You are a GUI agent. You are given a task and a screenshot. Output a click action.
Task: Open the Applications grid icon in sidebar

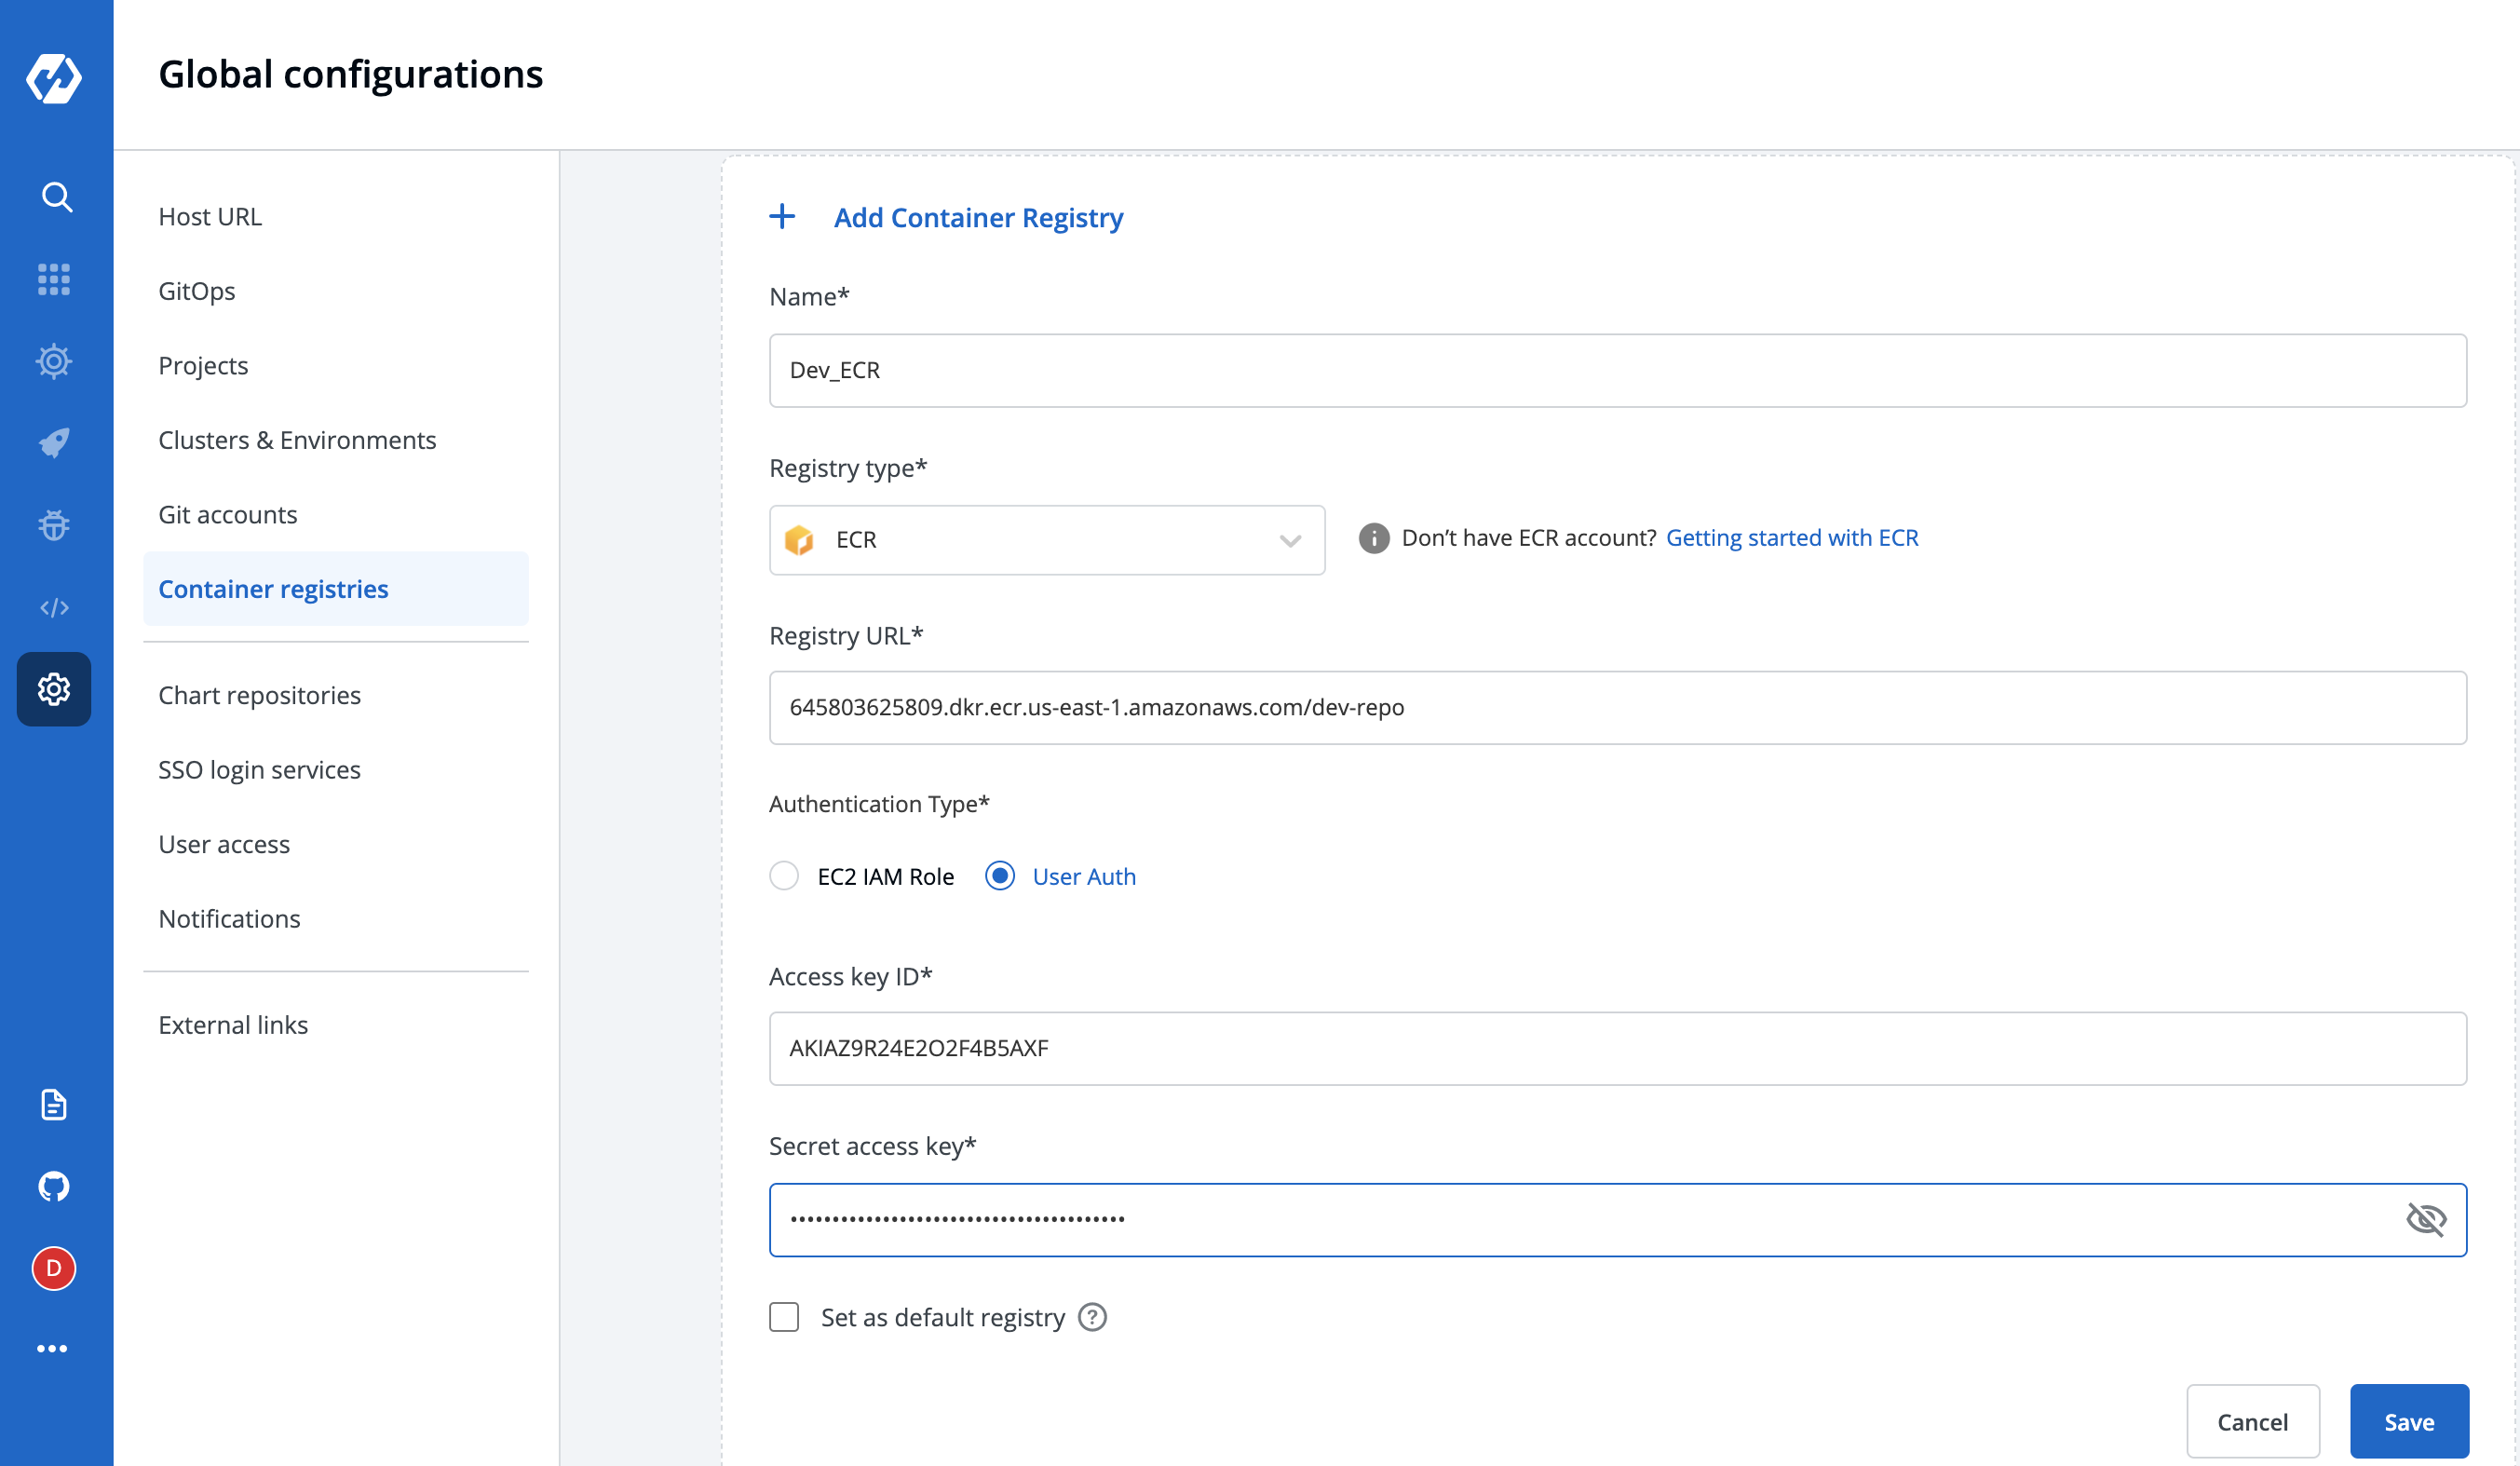click(55, 280)
